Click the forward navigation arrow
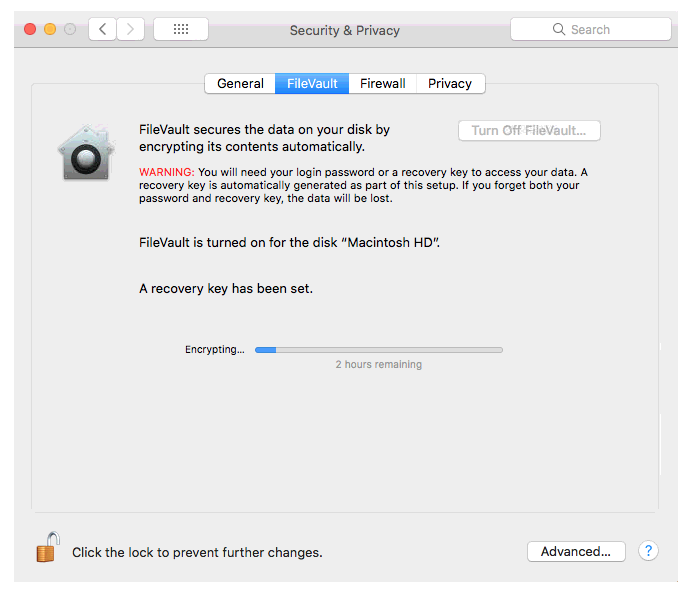Viewport: 686px width, 590px height. pyautogui.click(x=130, y=29)
